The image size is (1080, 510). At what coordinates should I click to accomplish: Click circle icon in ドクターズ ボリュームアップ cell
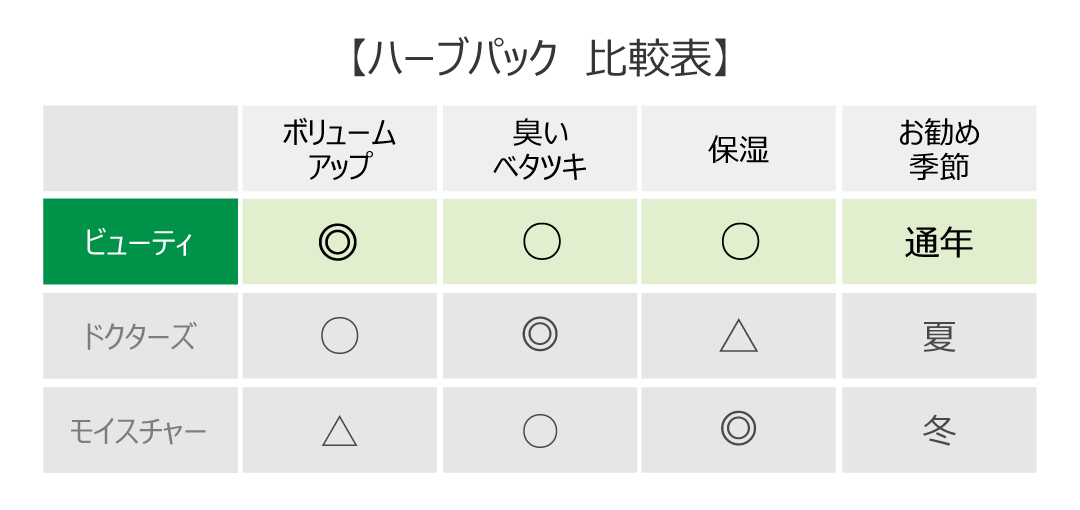(x=339, y=336)
